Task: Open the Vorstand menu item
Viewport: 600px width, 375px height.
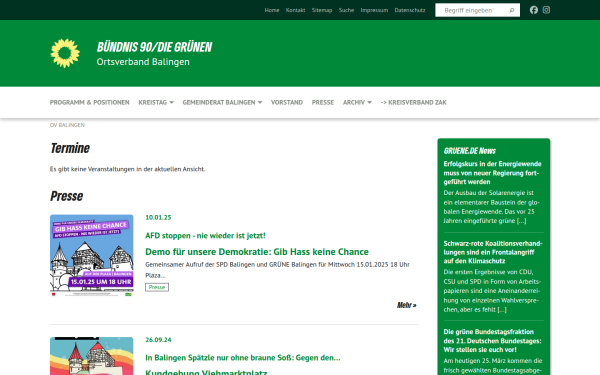Action: pos(287,102)
